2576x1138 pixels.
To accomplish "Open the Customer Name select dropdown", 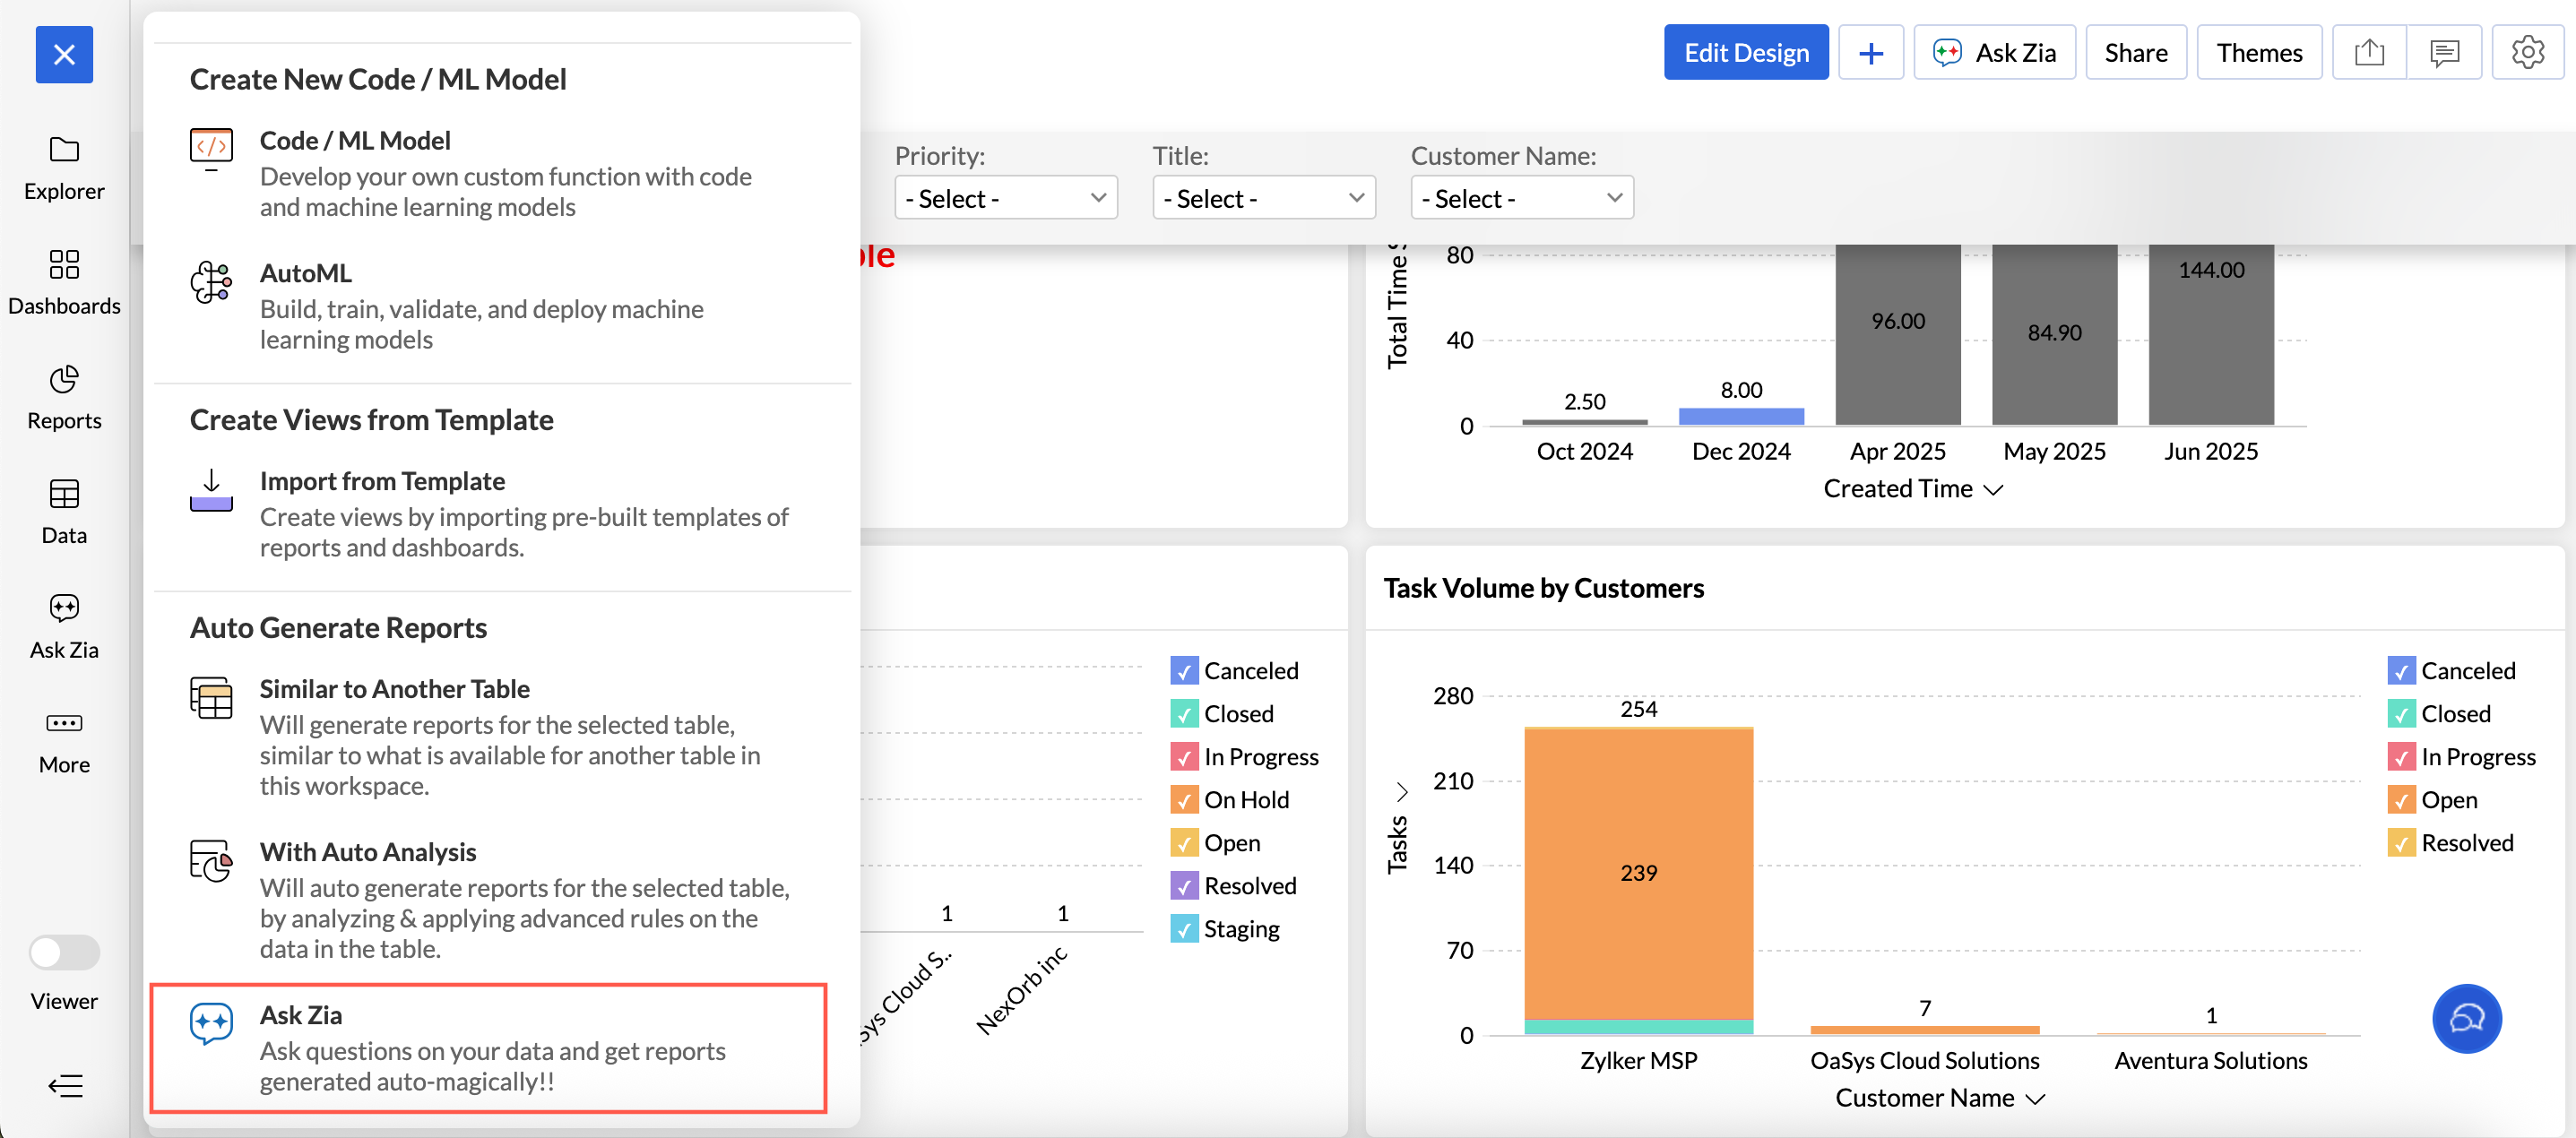I will 1521,198.
